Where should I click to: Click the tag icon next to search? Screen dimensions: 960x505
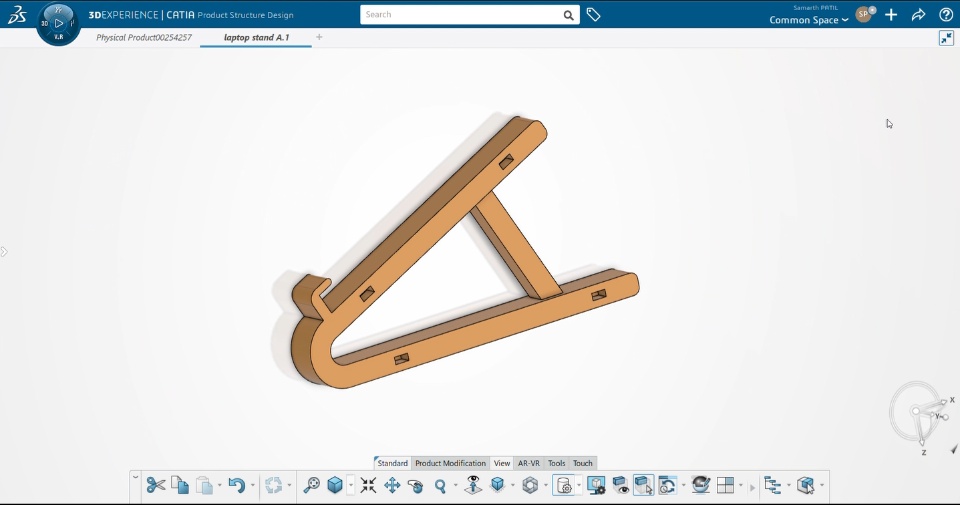(593, 15)
